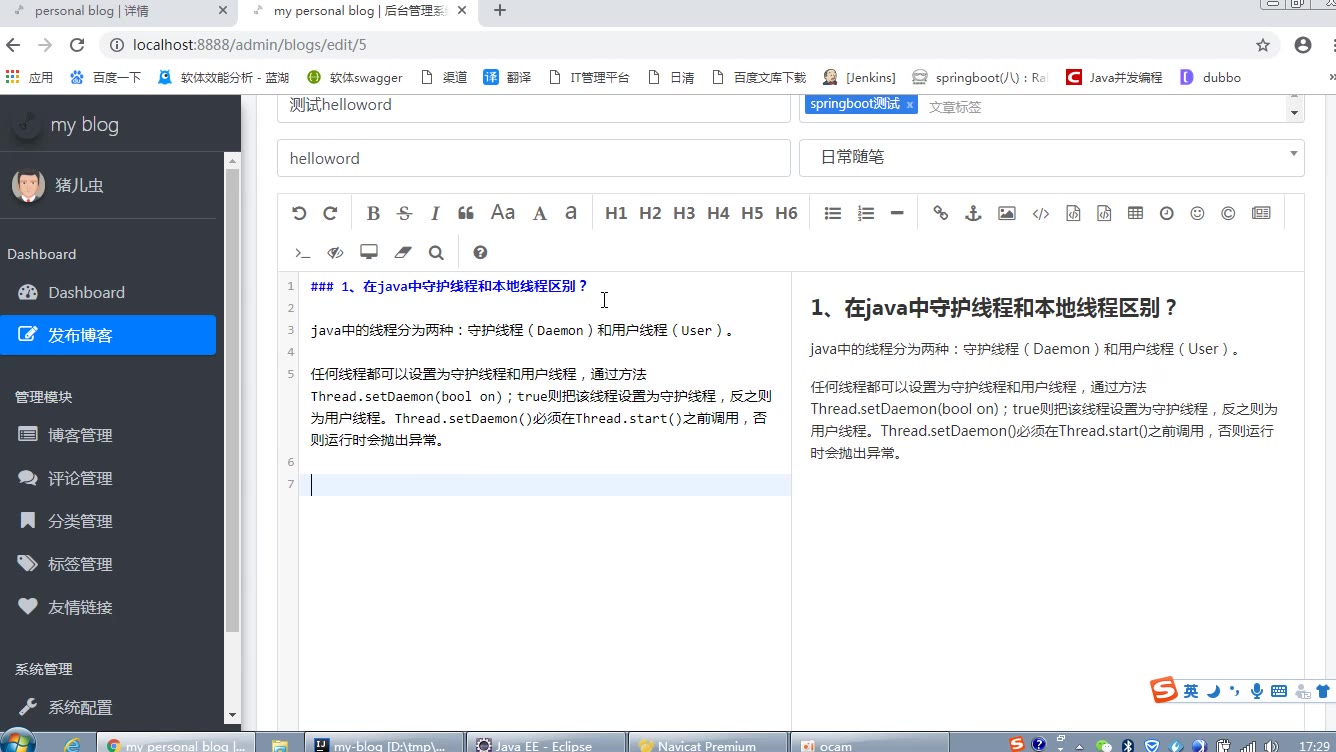
Task: Insert a block quote via the toolbar
Action: point(466,213)
